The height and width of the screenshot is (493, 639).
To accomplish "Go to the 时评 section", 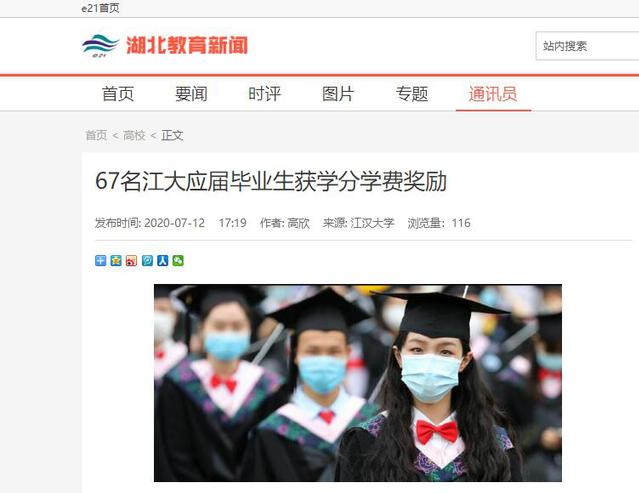I will click(x=264, y=94).
